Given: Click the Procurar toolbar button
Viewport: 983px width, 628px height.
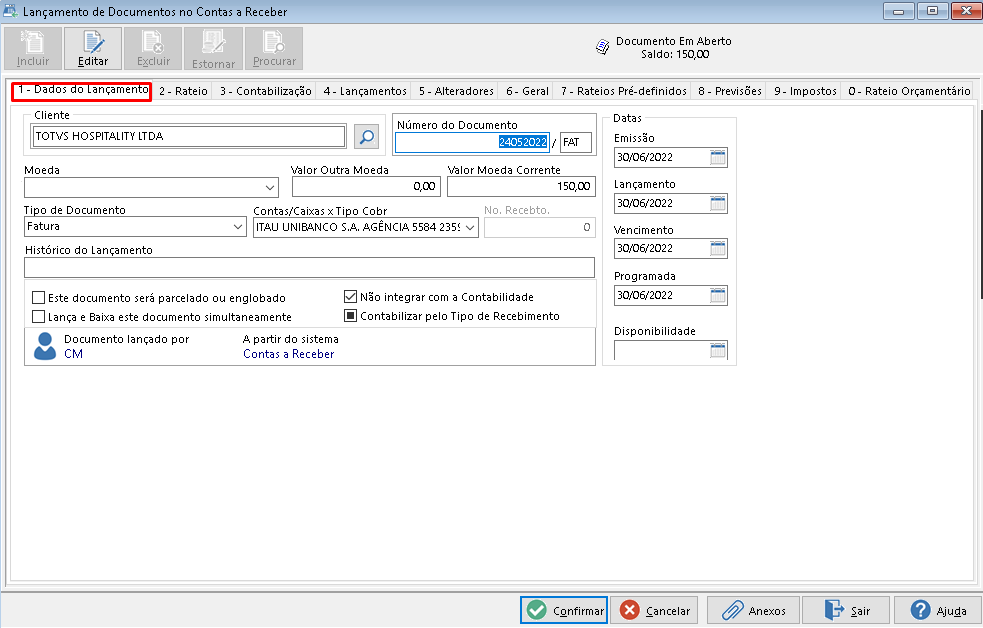Looking at the screenshot, I should [x=274, y=48].
